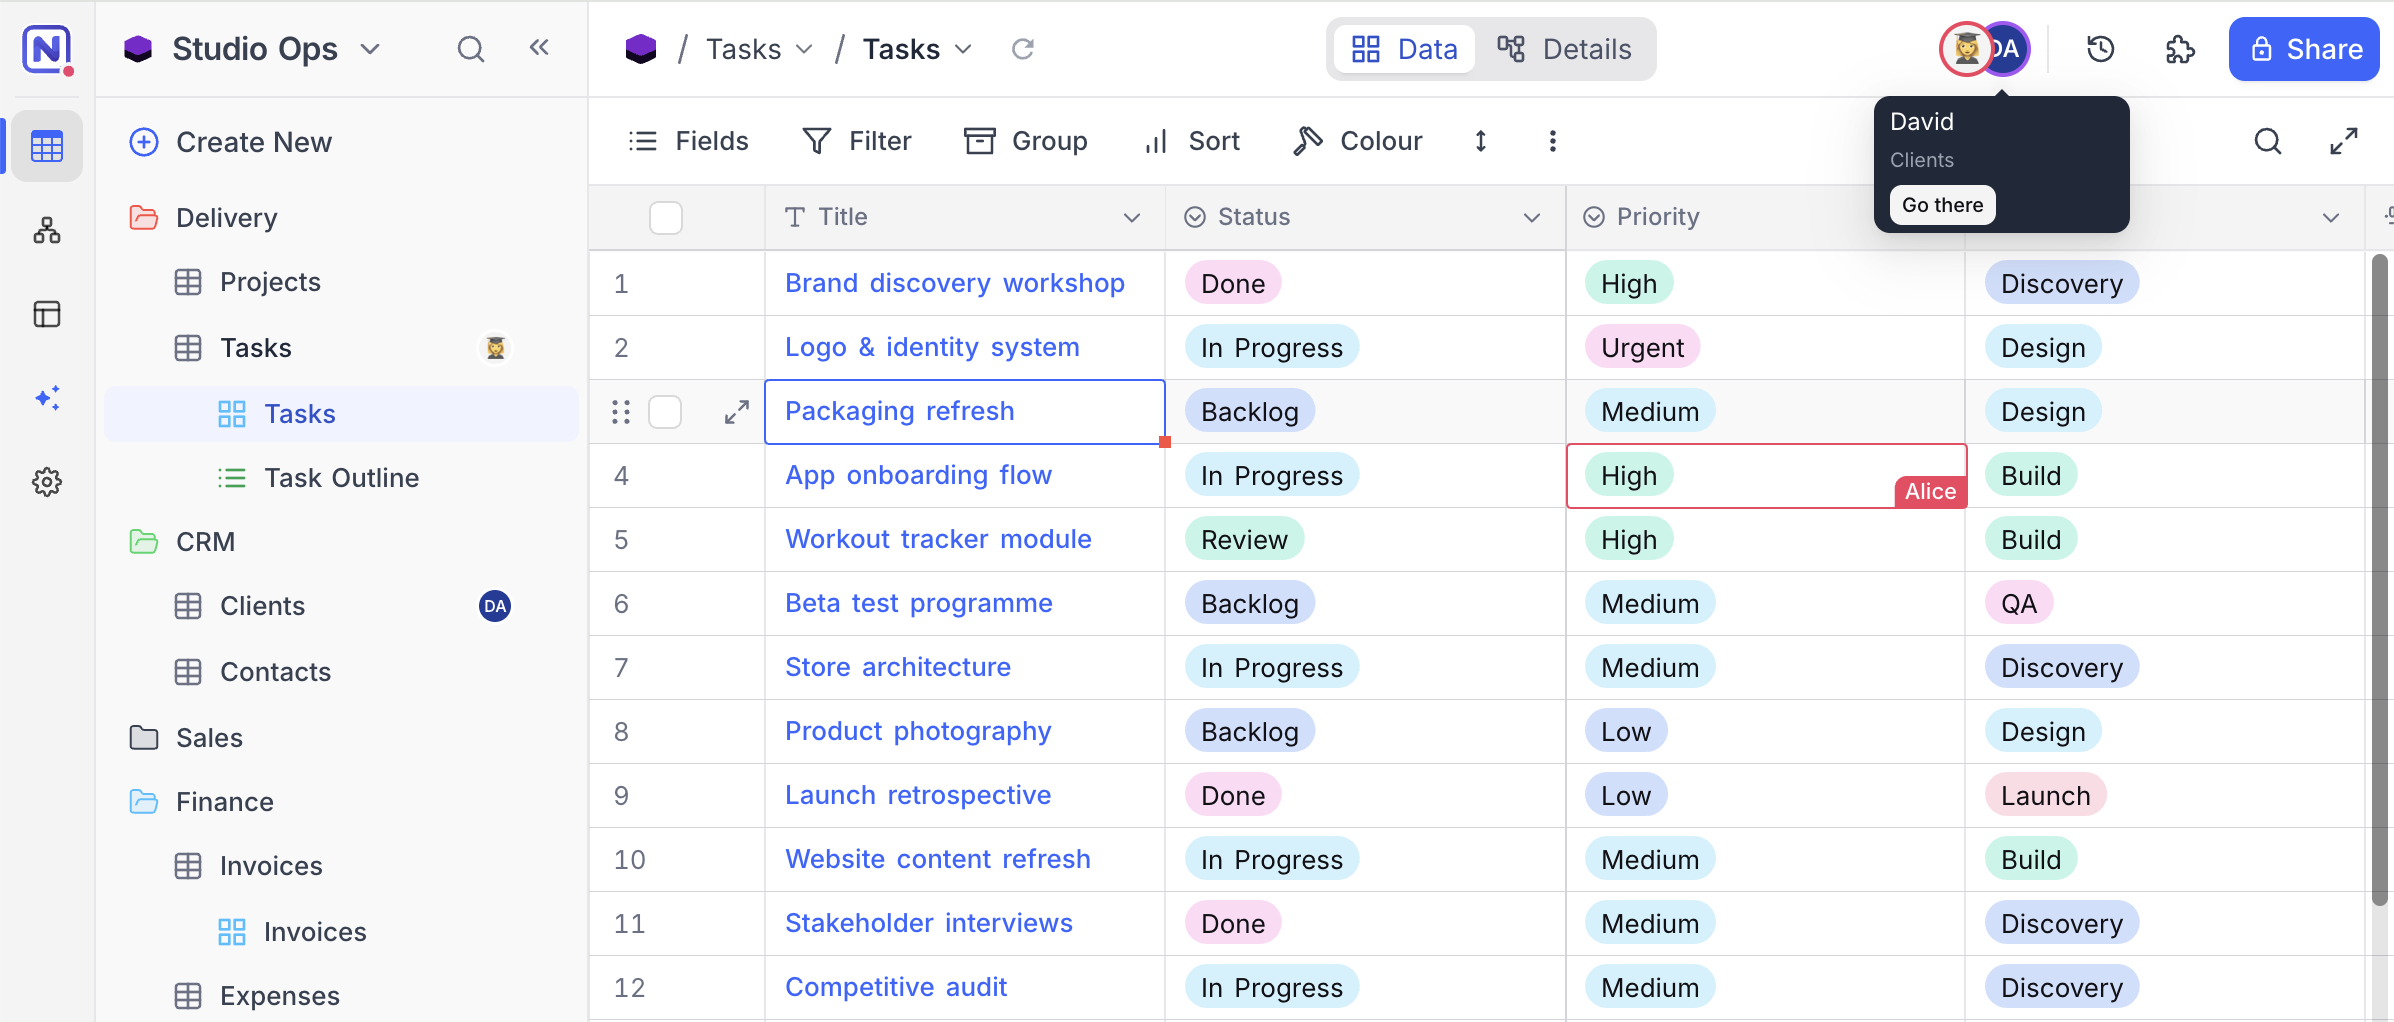Open the current Tasks view dropdown

(964, 49)
